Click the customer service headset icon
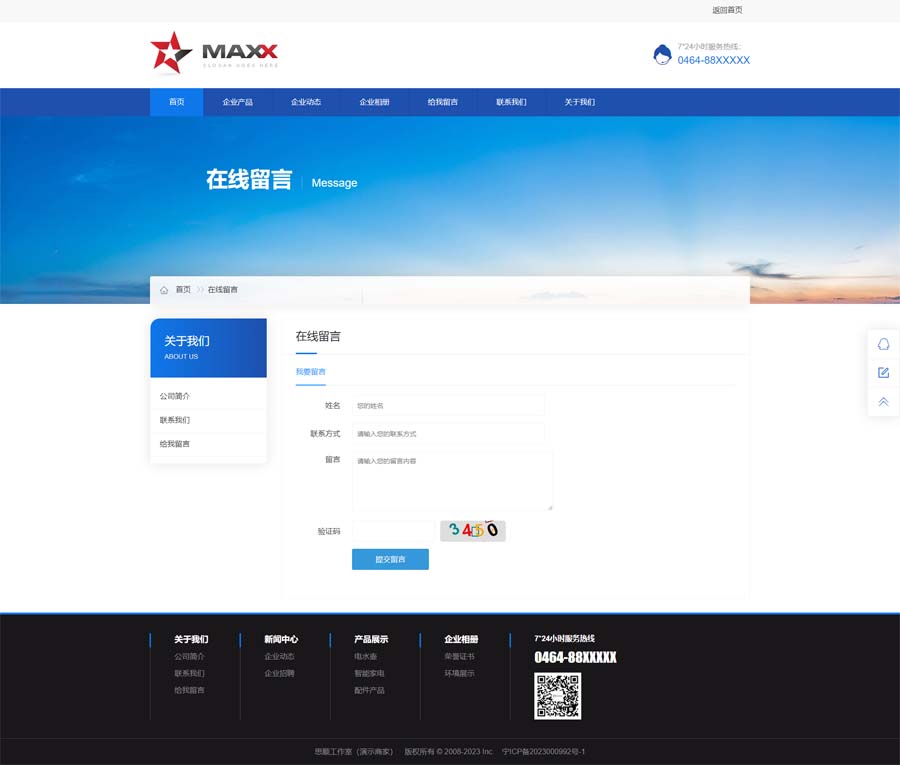Screen dimensions: 900x765 click(662, 55)
